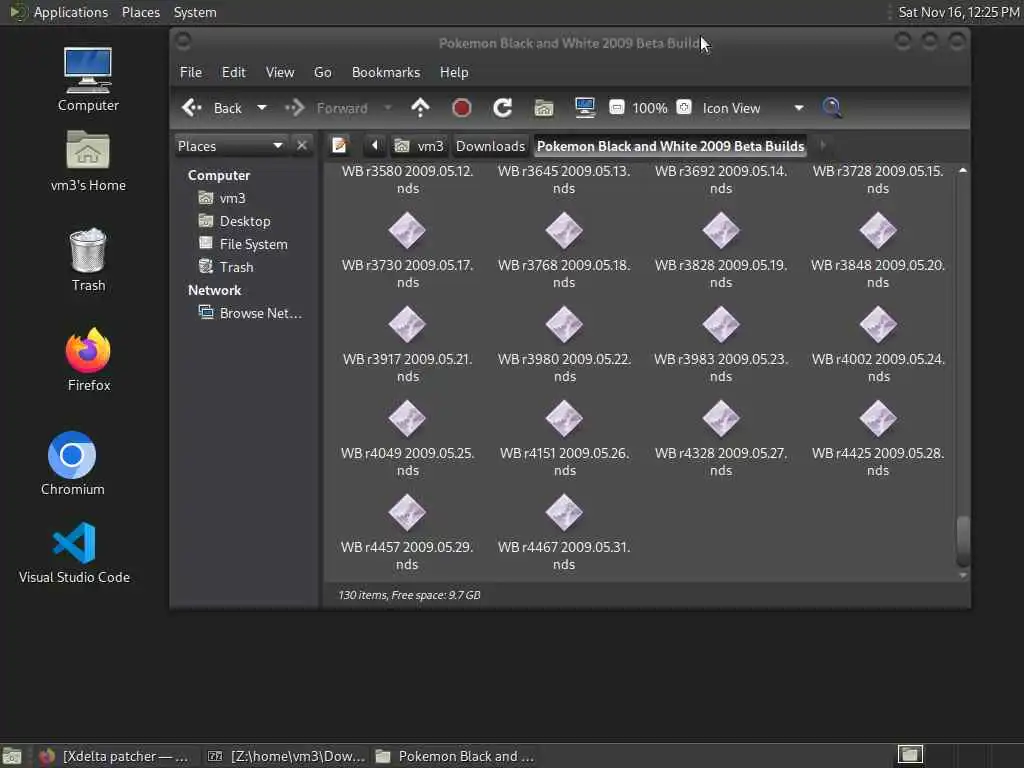The height and width of the screenshot is (768, 1024).
Task: Open the Help menu
Action: coord(454,72)
